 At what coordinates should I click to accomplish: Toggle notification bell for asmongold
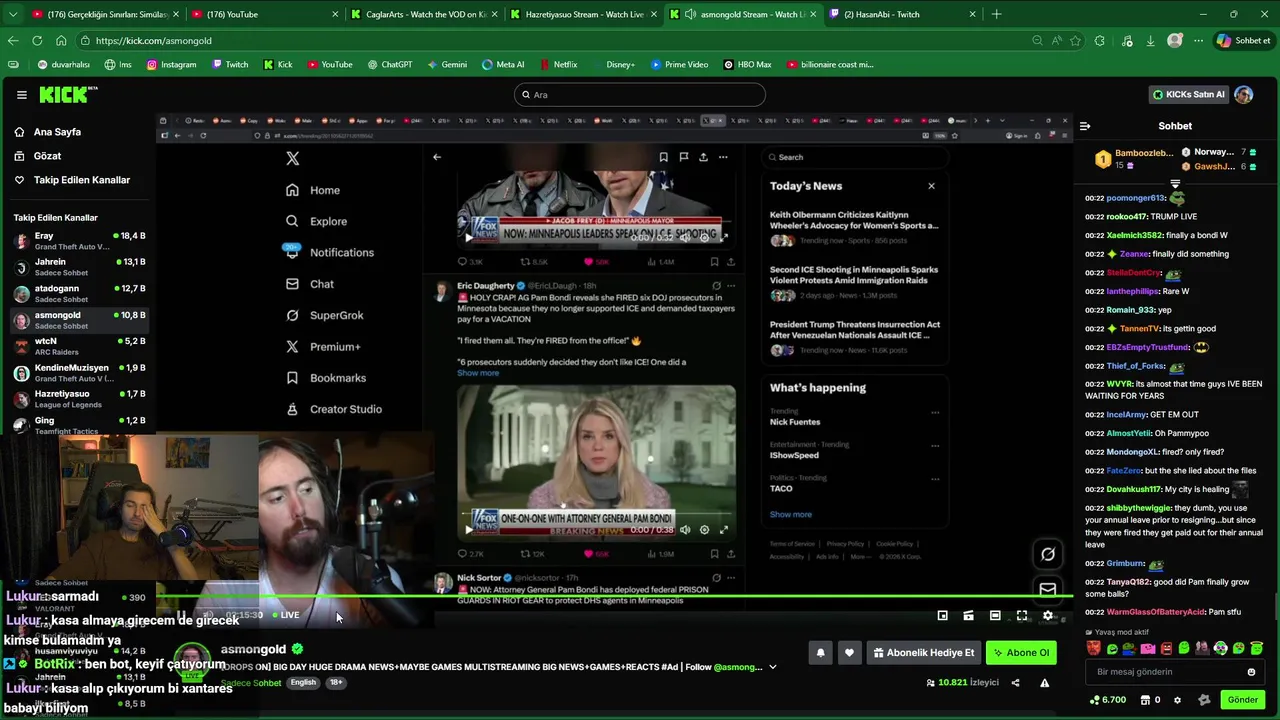(821, 653)
